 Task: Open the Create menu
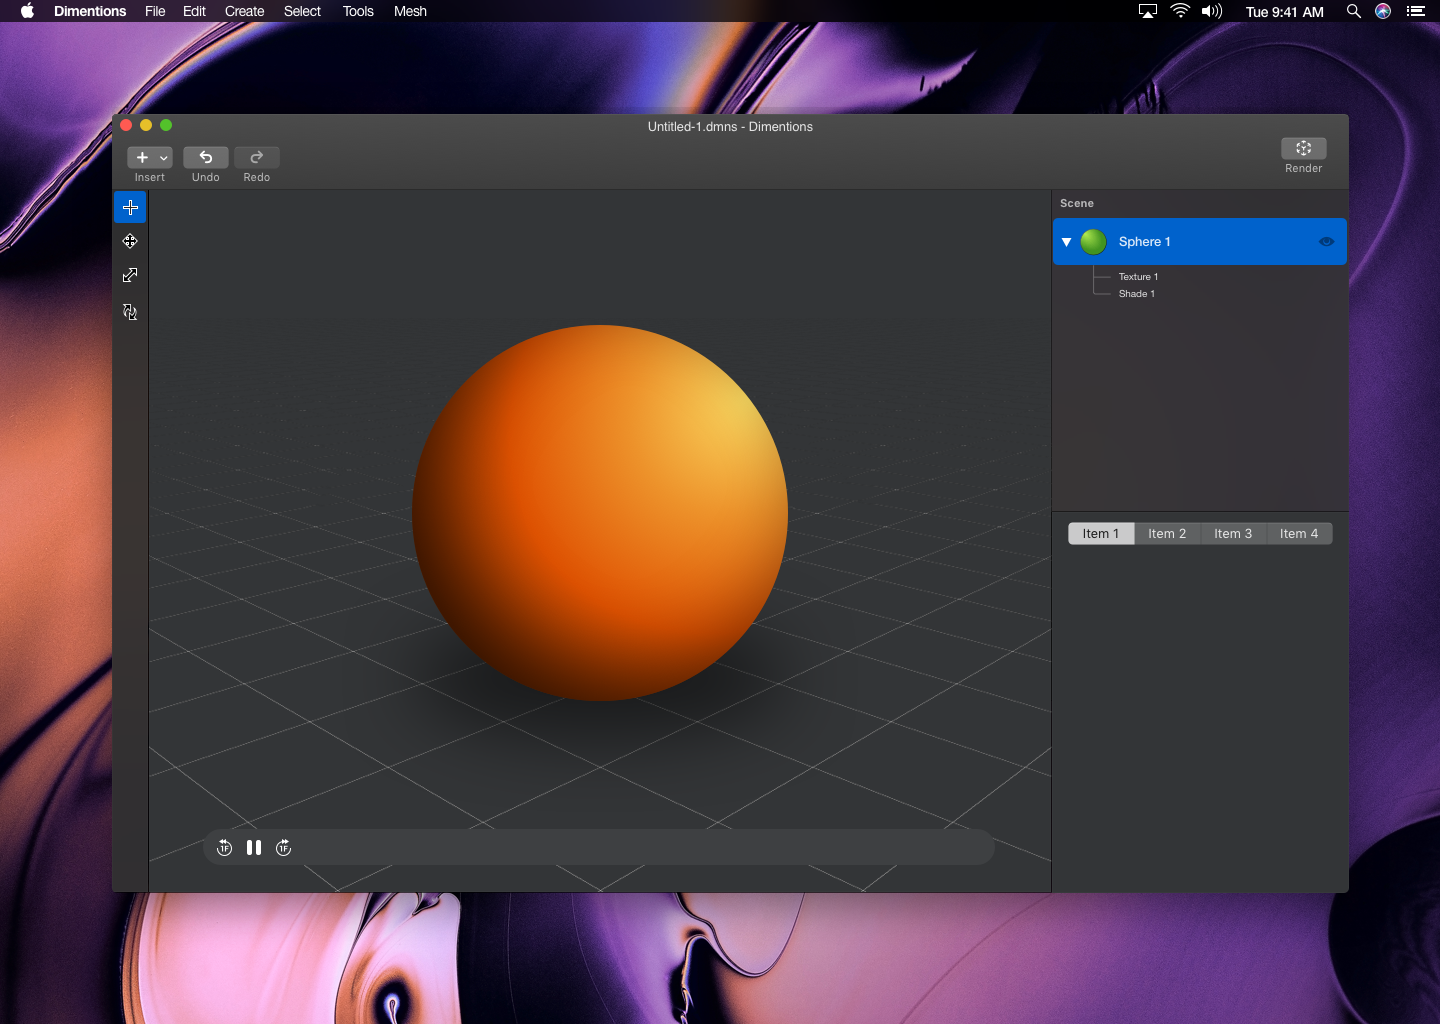tap(244, 12)
